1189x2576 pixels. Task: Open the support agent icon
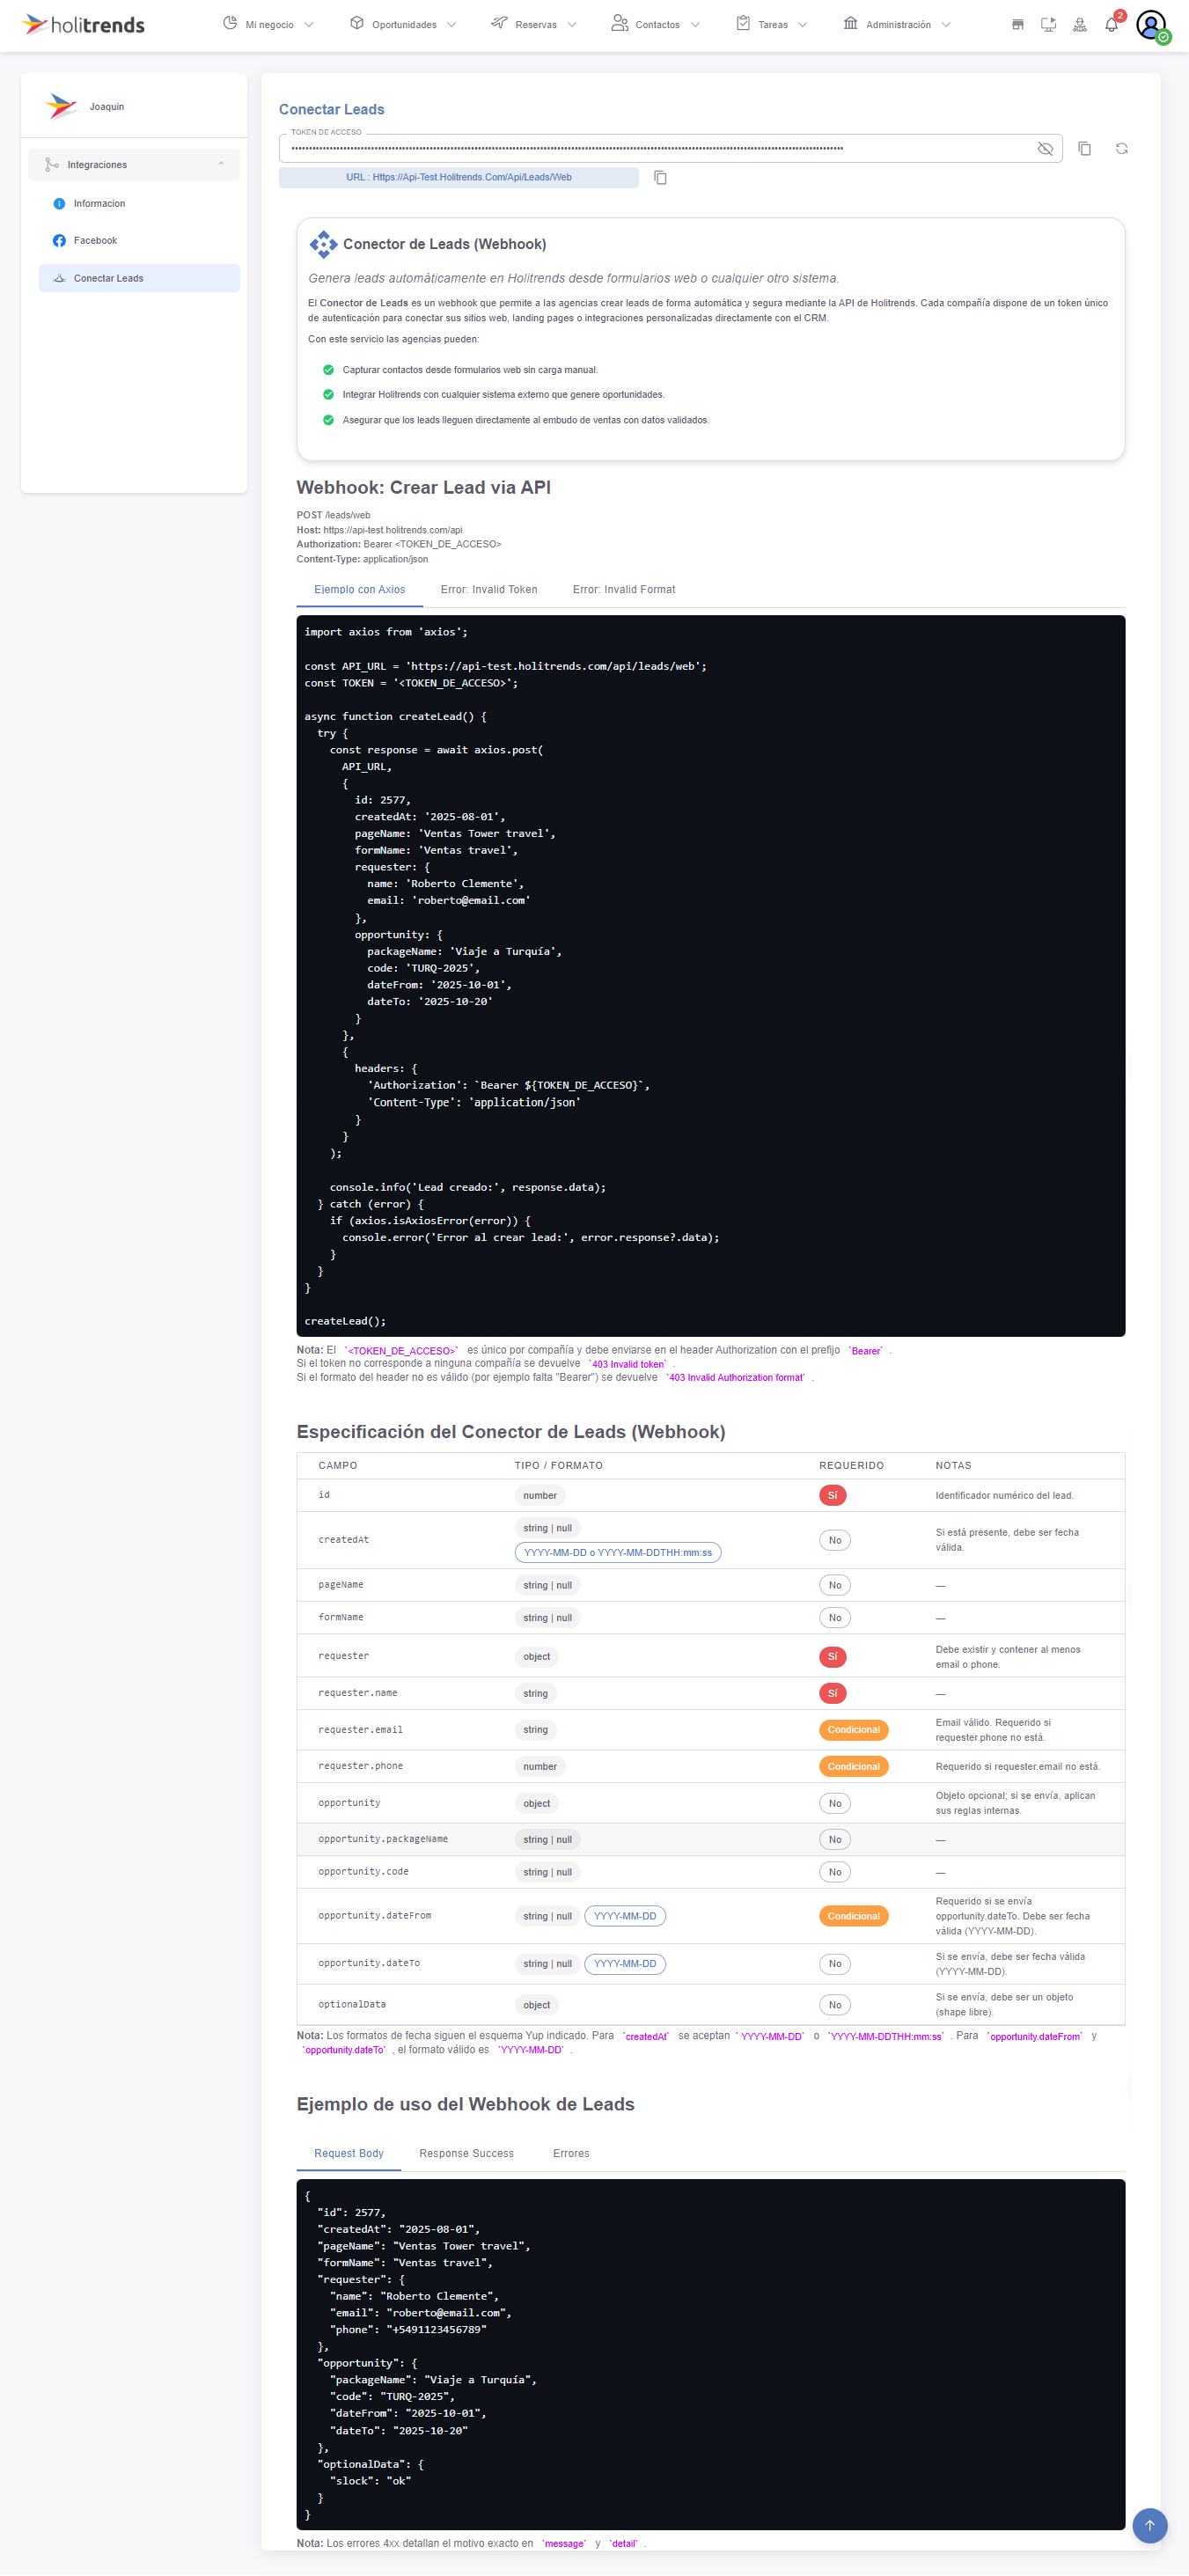(1080, 24)
